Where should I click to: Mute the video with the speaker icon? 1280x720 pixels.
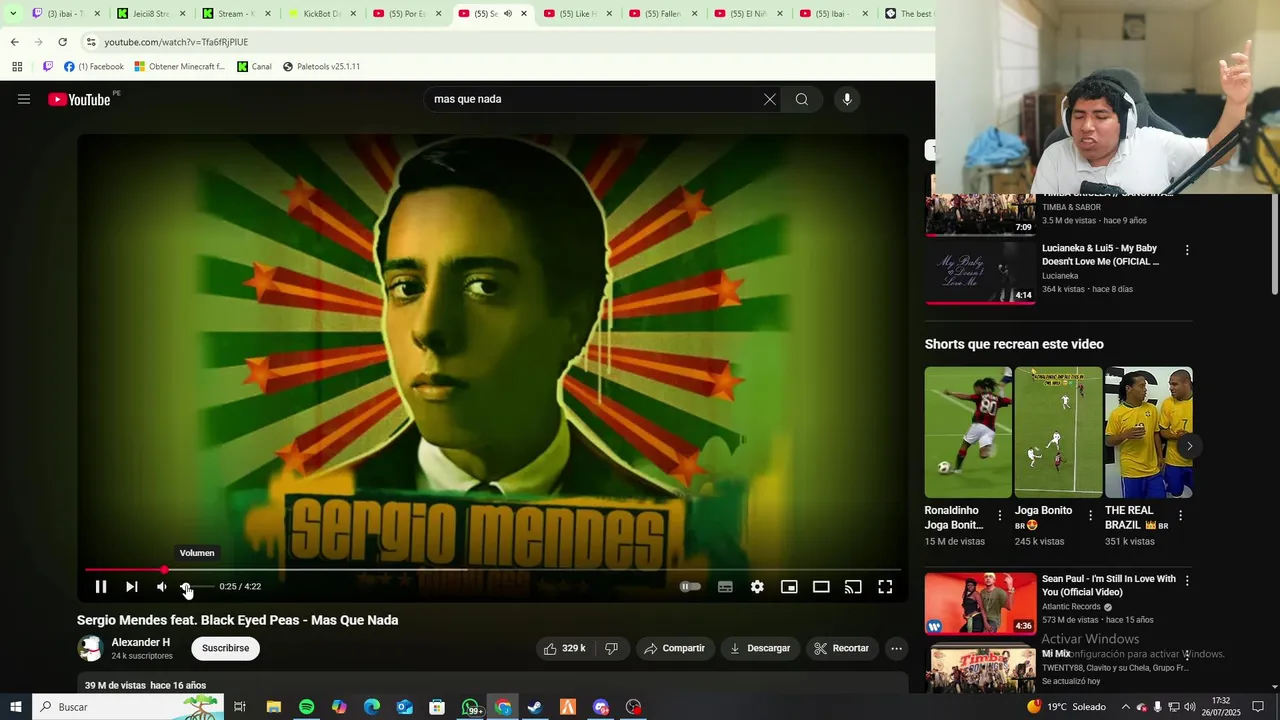tap(162, 587)
